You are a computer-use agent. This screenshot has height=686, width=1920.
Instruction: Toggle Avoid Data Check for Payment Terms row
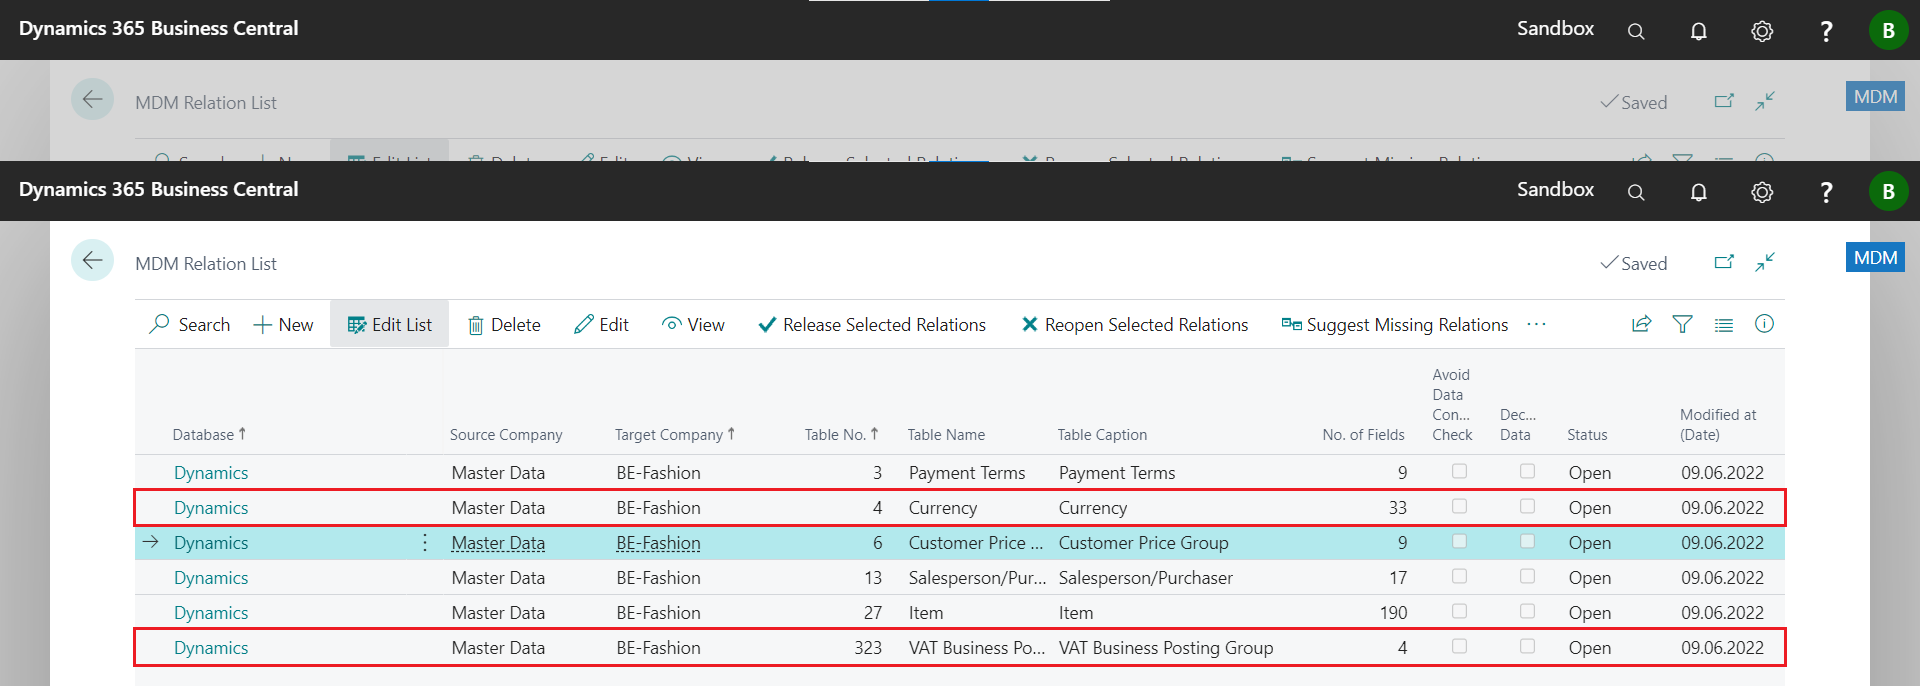pyautogui.click(x=1459, y=471)
